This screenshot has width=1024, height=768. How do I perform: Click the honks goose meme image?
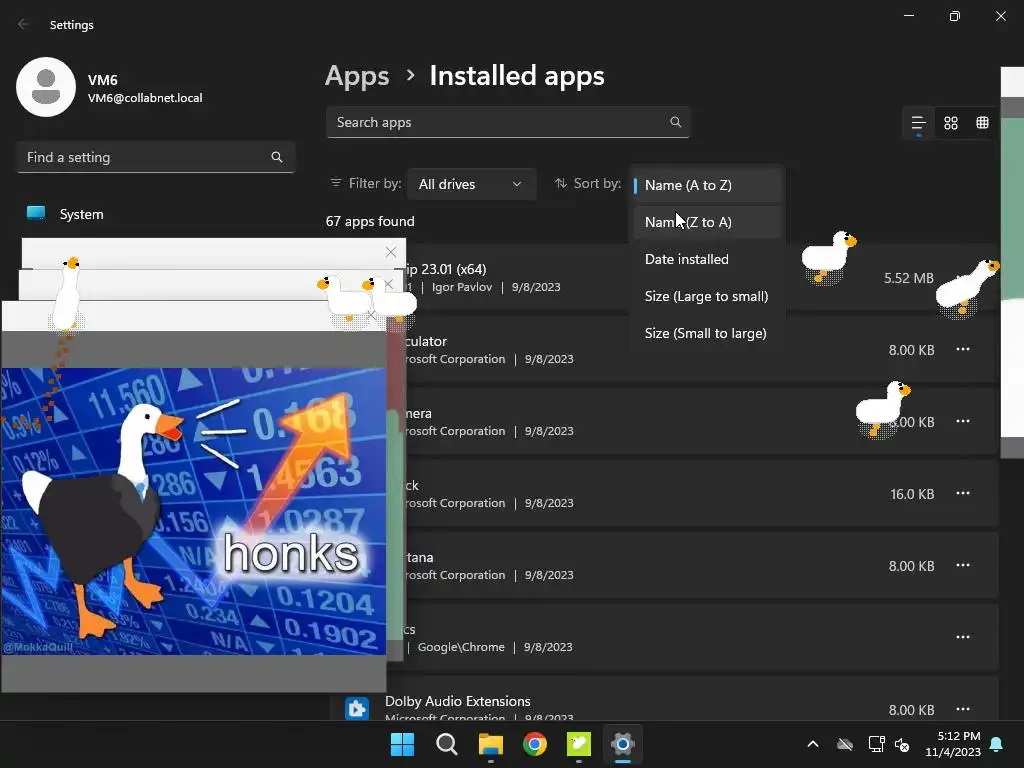193,511
